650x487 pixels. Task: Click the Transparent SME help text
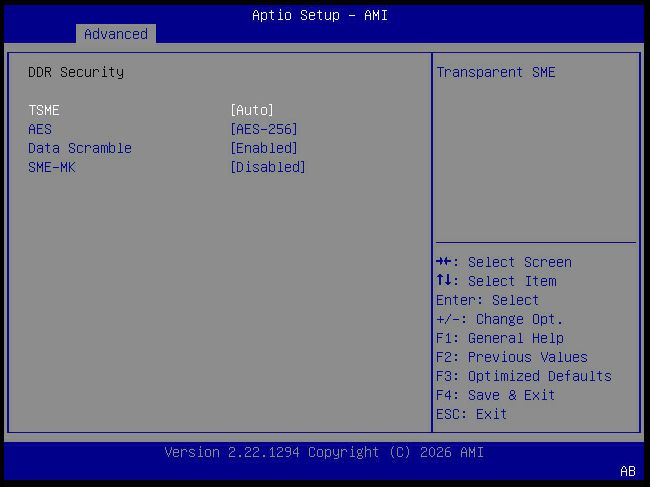(x=496, y=73)
